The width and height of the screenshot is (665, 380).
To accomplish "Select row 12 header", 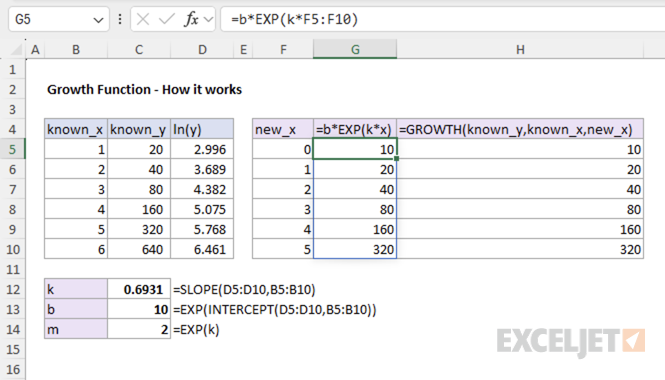I will tap(13, 289).
